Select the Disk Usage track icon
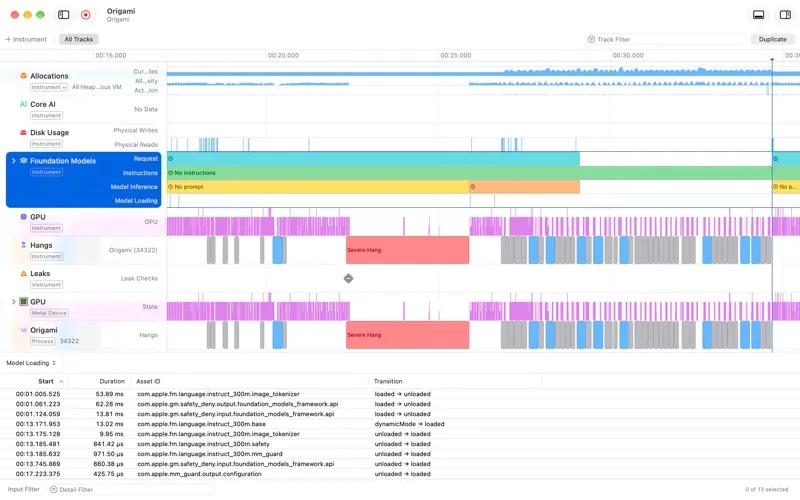Screen dimensions: 800x500 23,132
